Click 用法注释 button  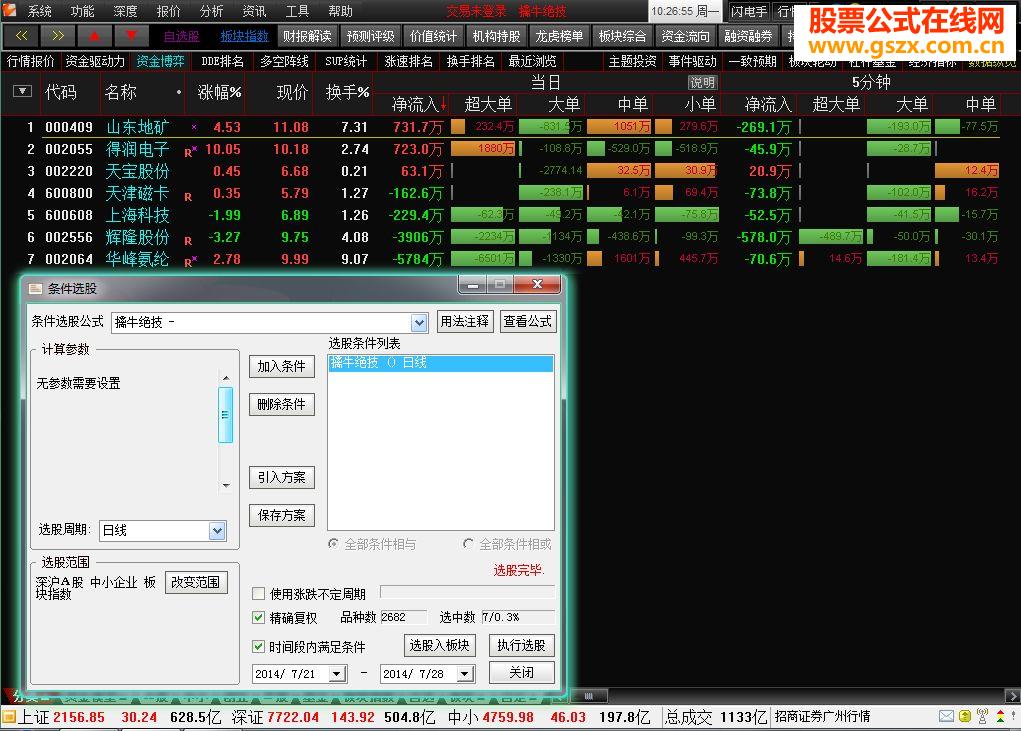tap(464, 321)
